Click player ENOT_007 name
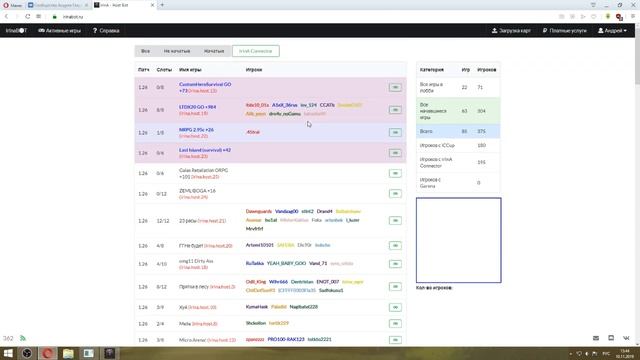The image size is (640, 360). (x=328, y=282)
